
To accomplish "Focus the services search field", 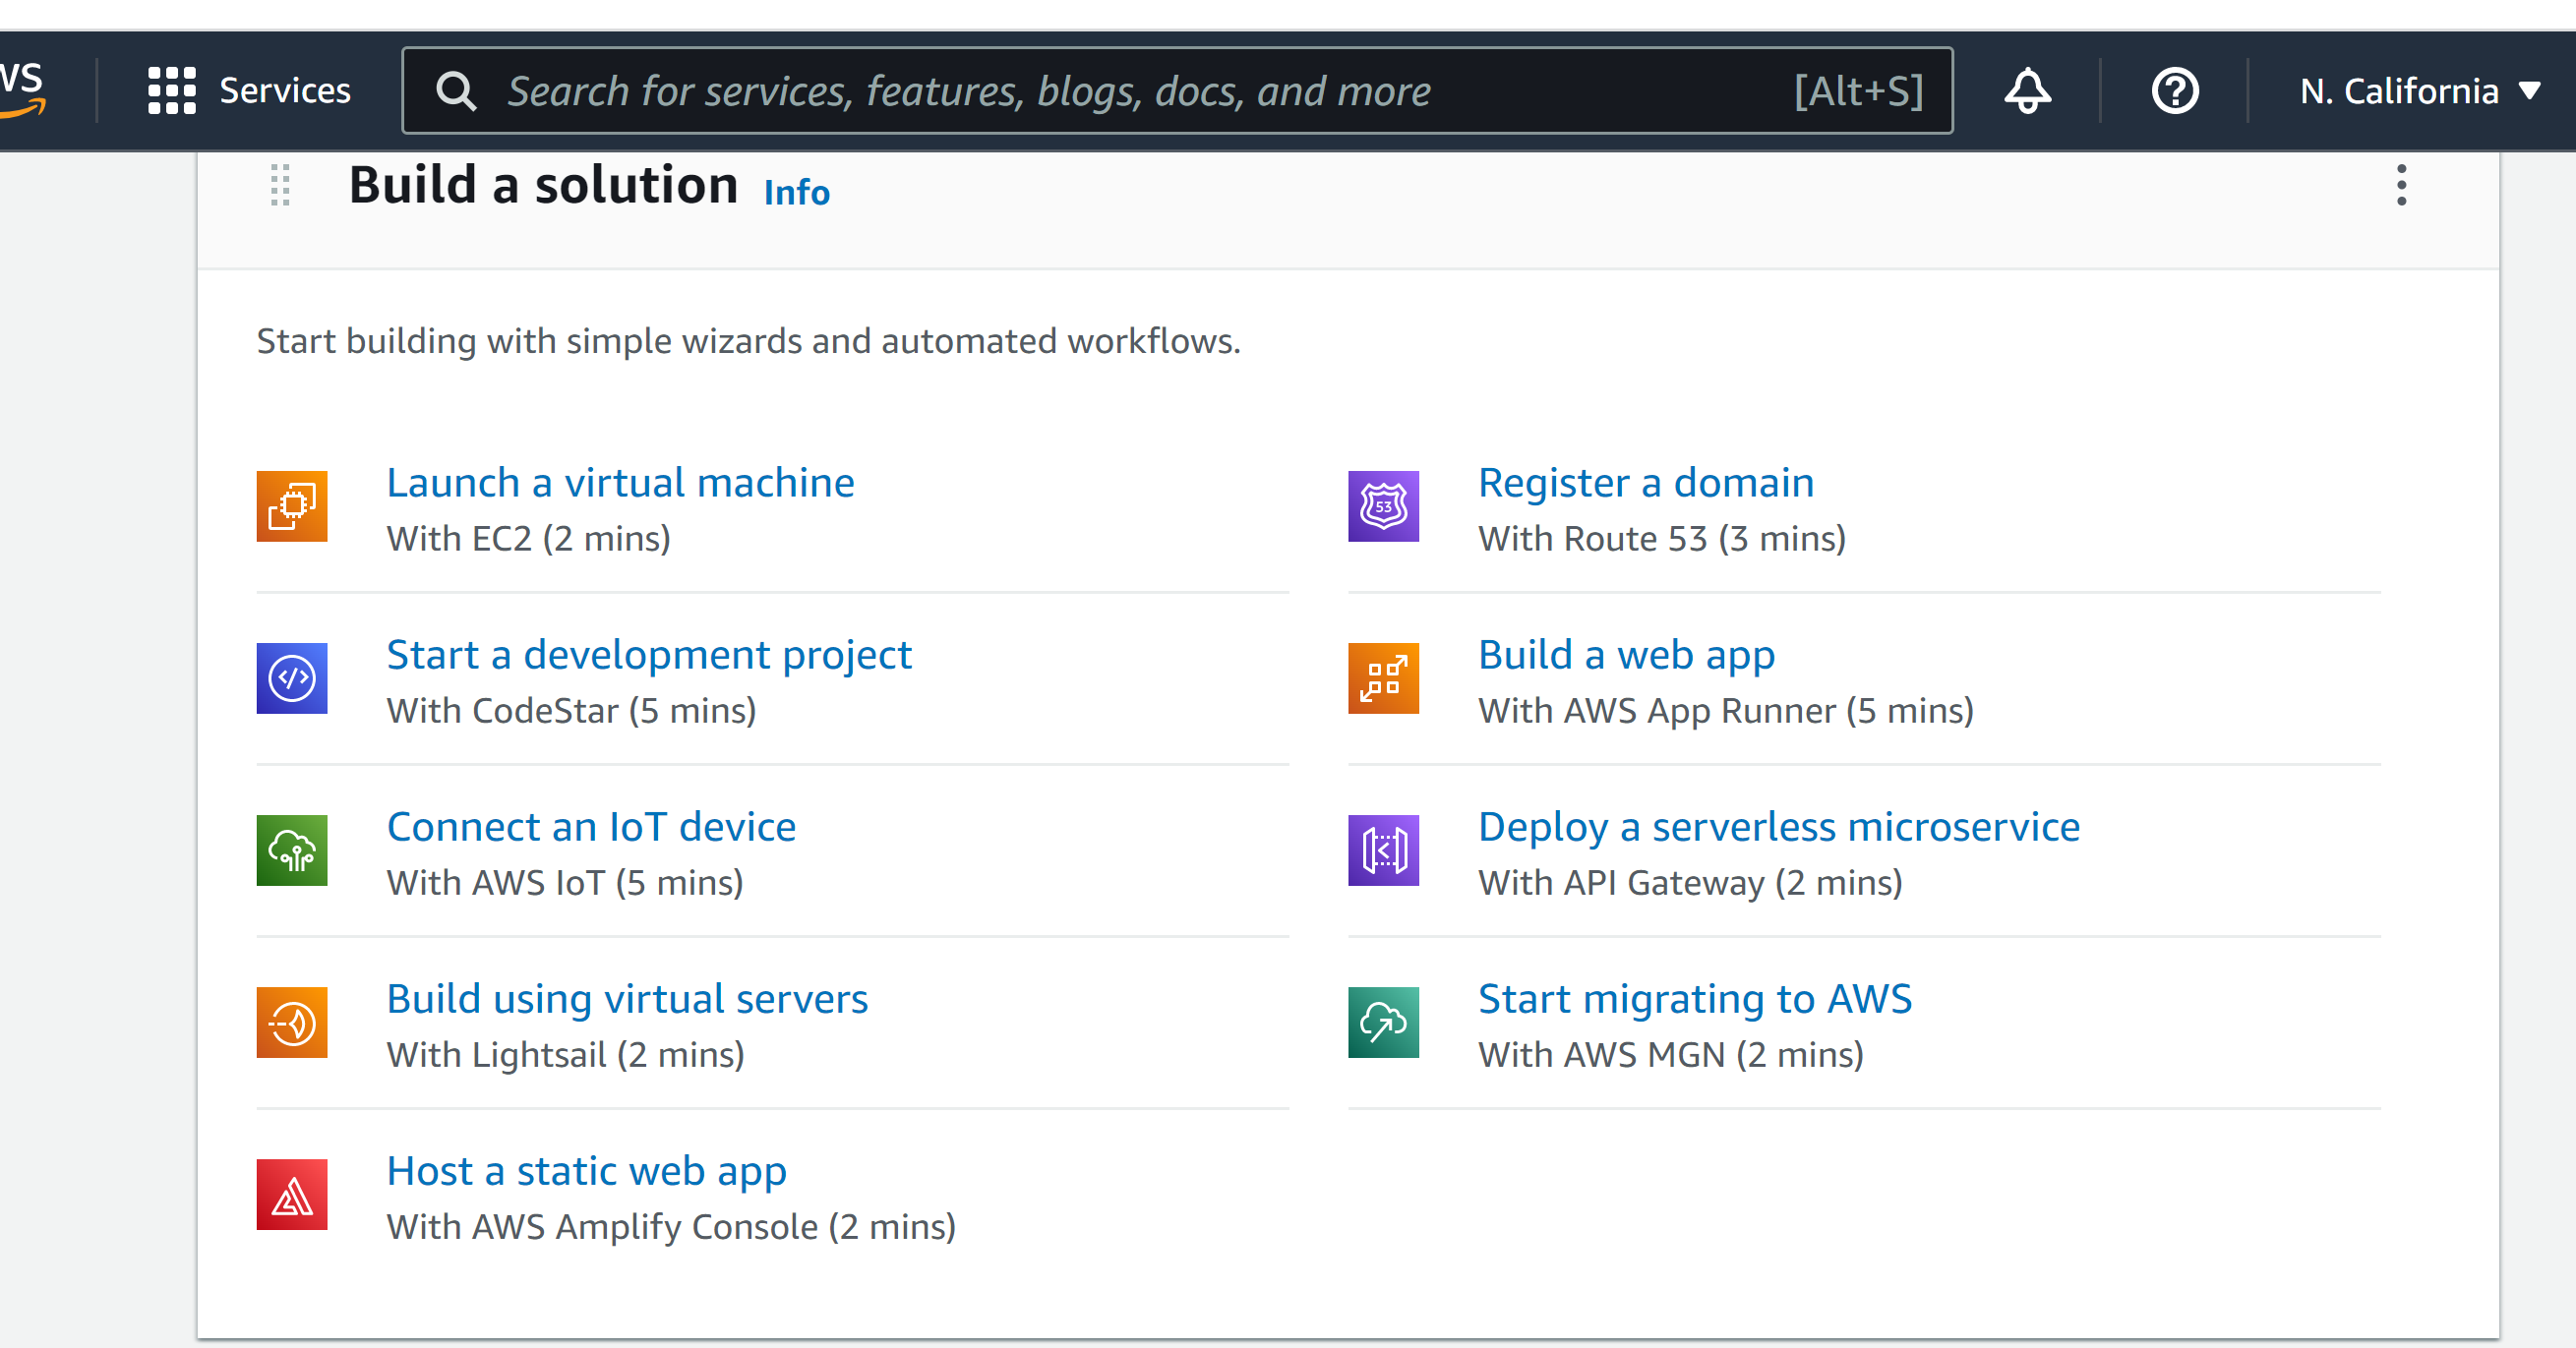I will [x=1177, y=91].
